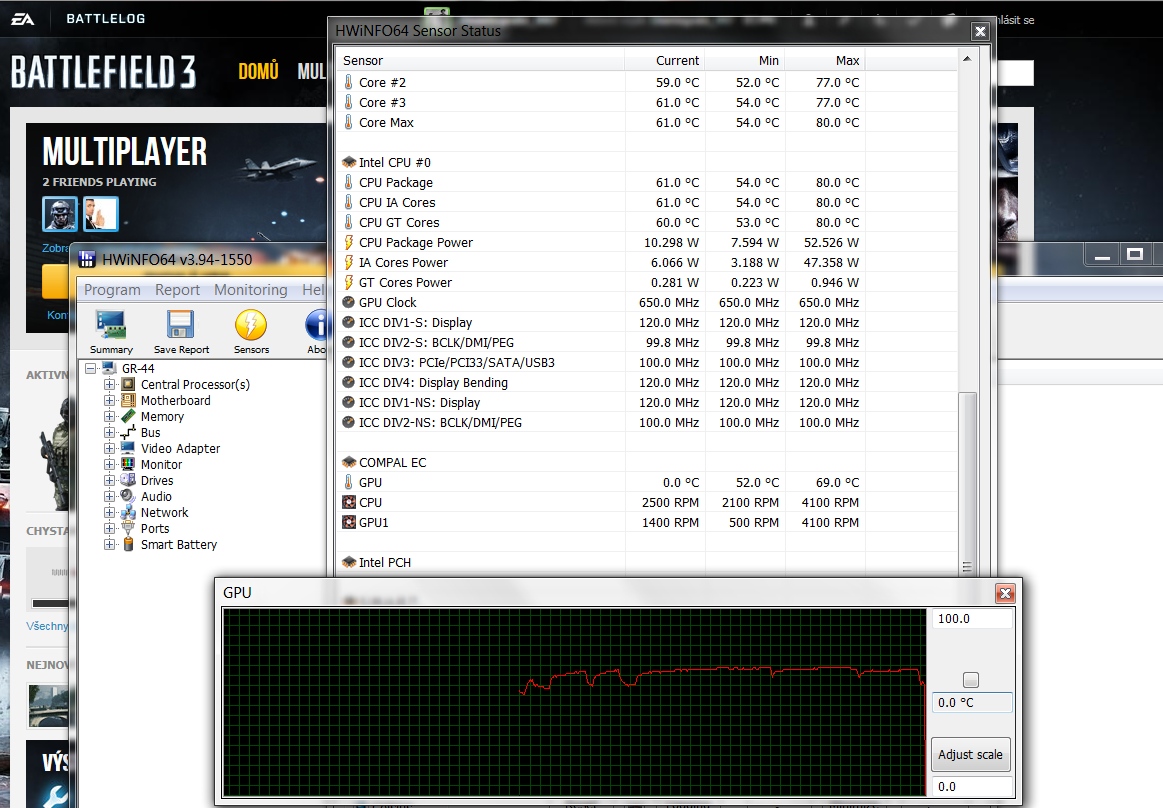Click the sensor list scroll up arrow
This screenshot has width=1163, height=808.
[x=966, y=59]
